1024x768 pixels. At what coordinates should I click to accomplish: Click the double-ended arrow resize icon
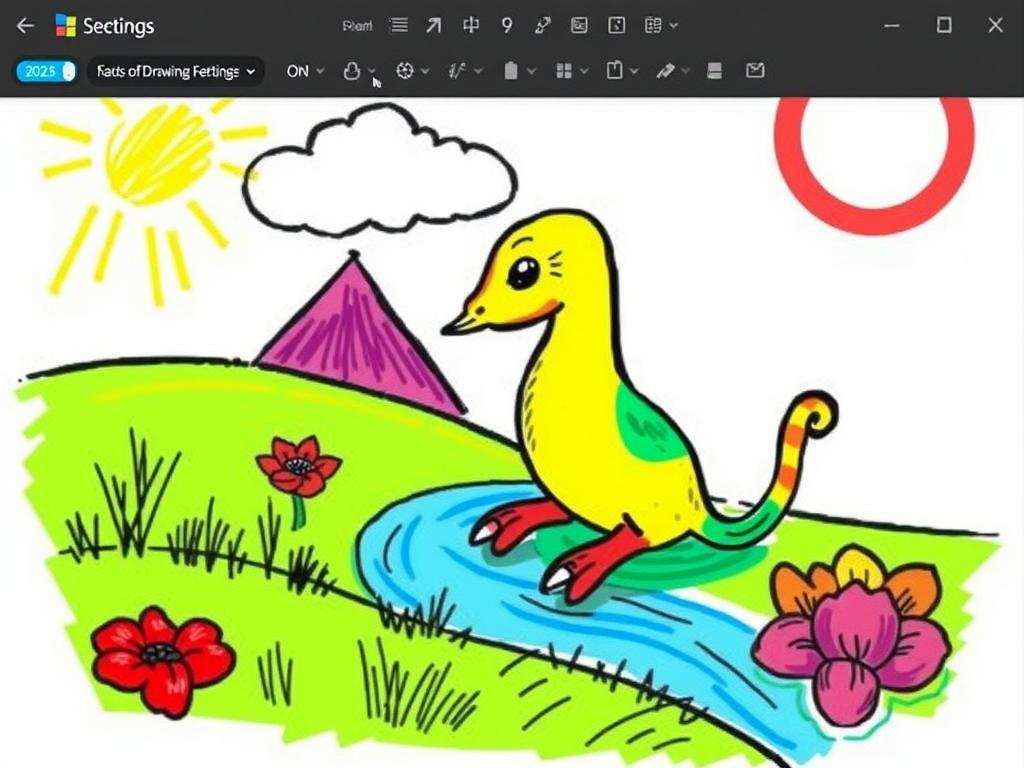[x=542, y=26]
